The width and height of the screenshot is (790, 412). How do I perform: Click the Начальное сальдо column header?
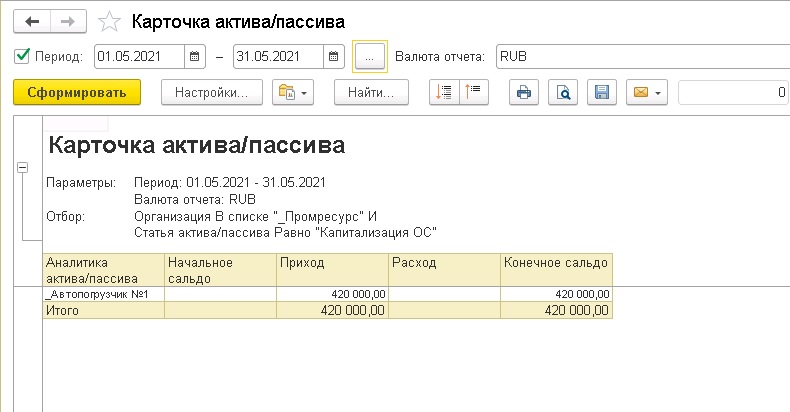[221, 270]
